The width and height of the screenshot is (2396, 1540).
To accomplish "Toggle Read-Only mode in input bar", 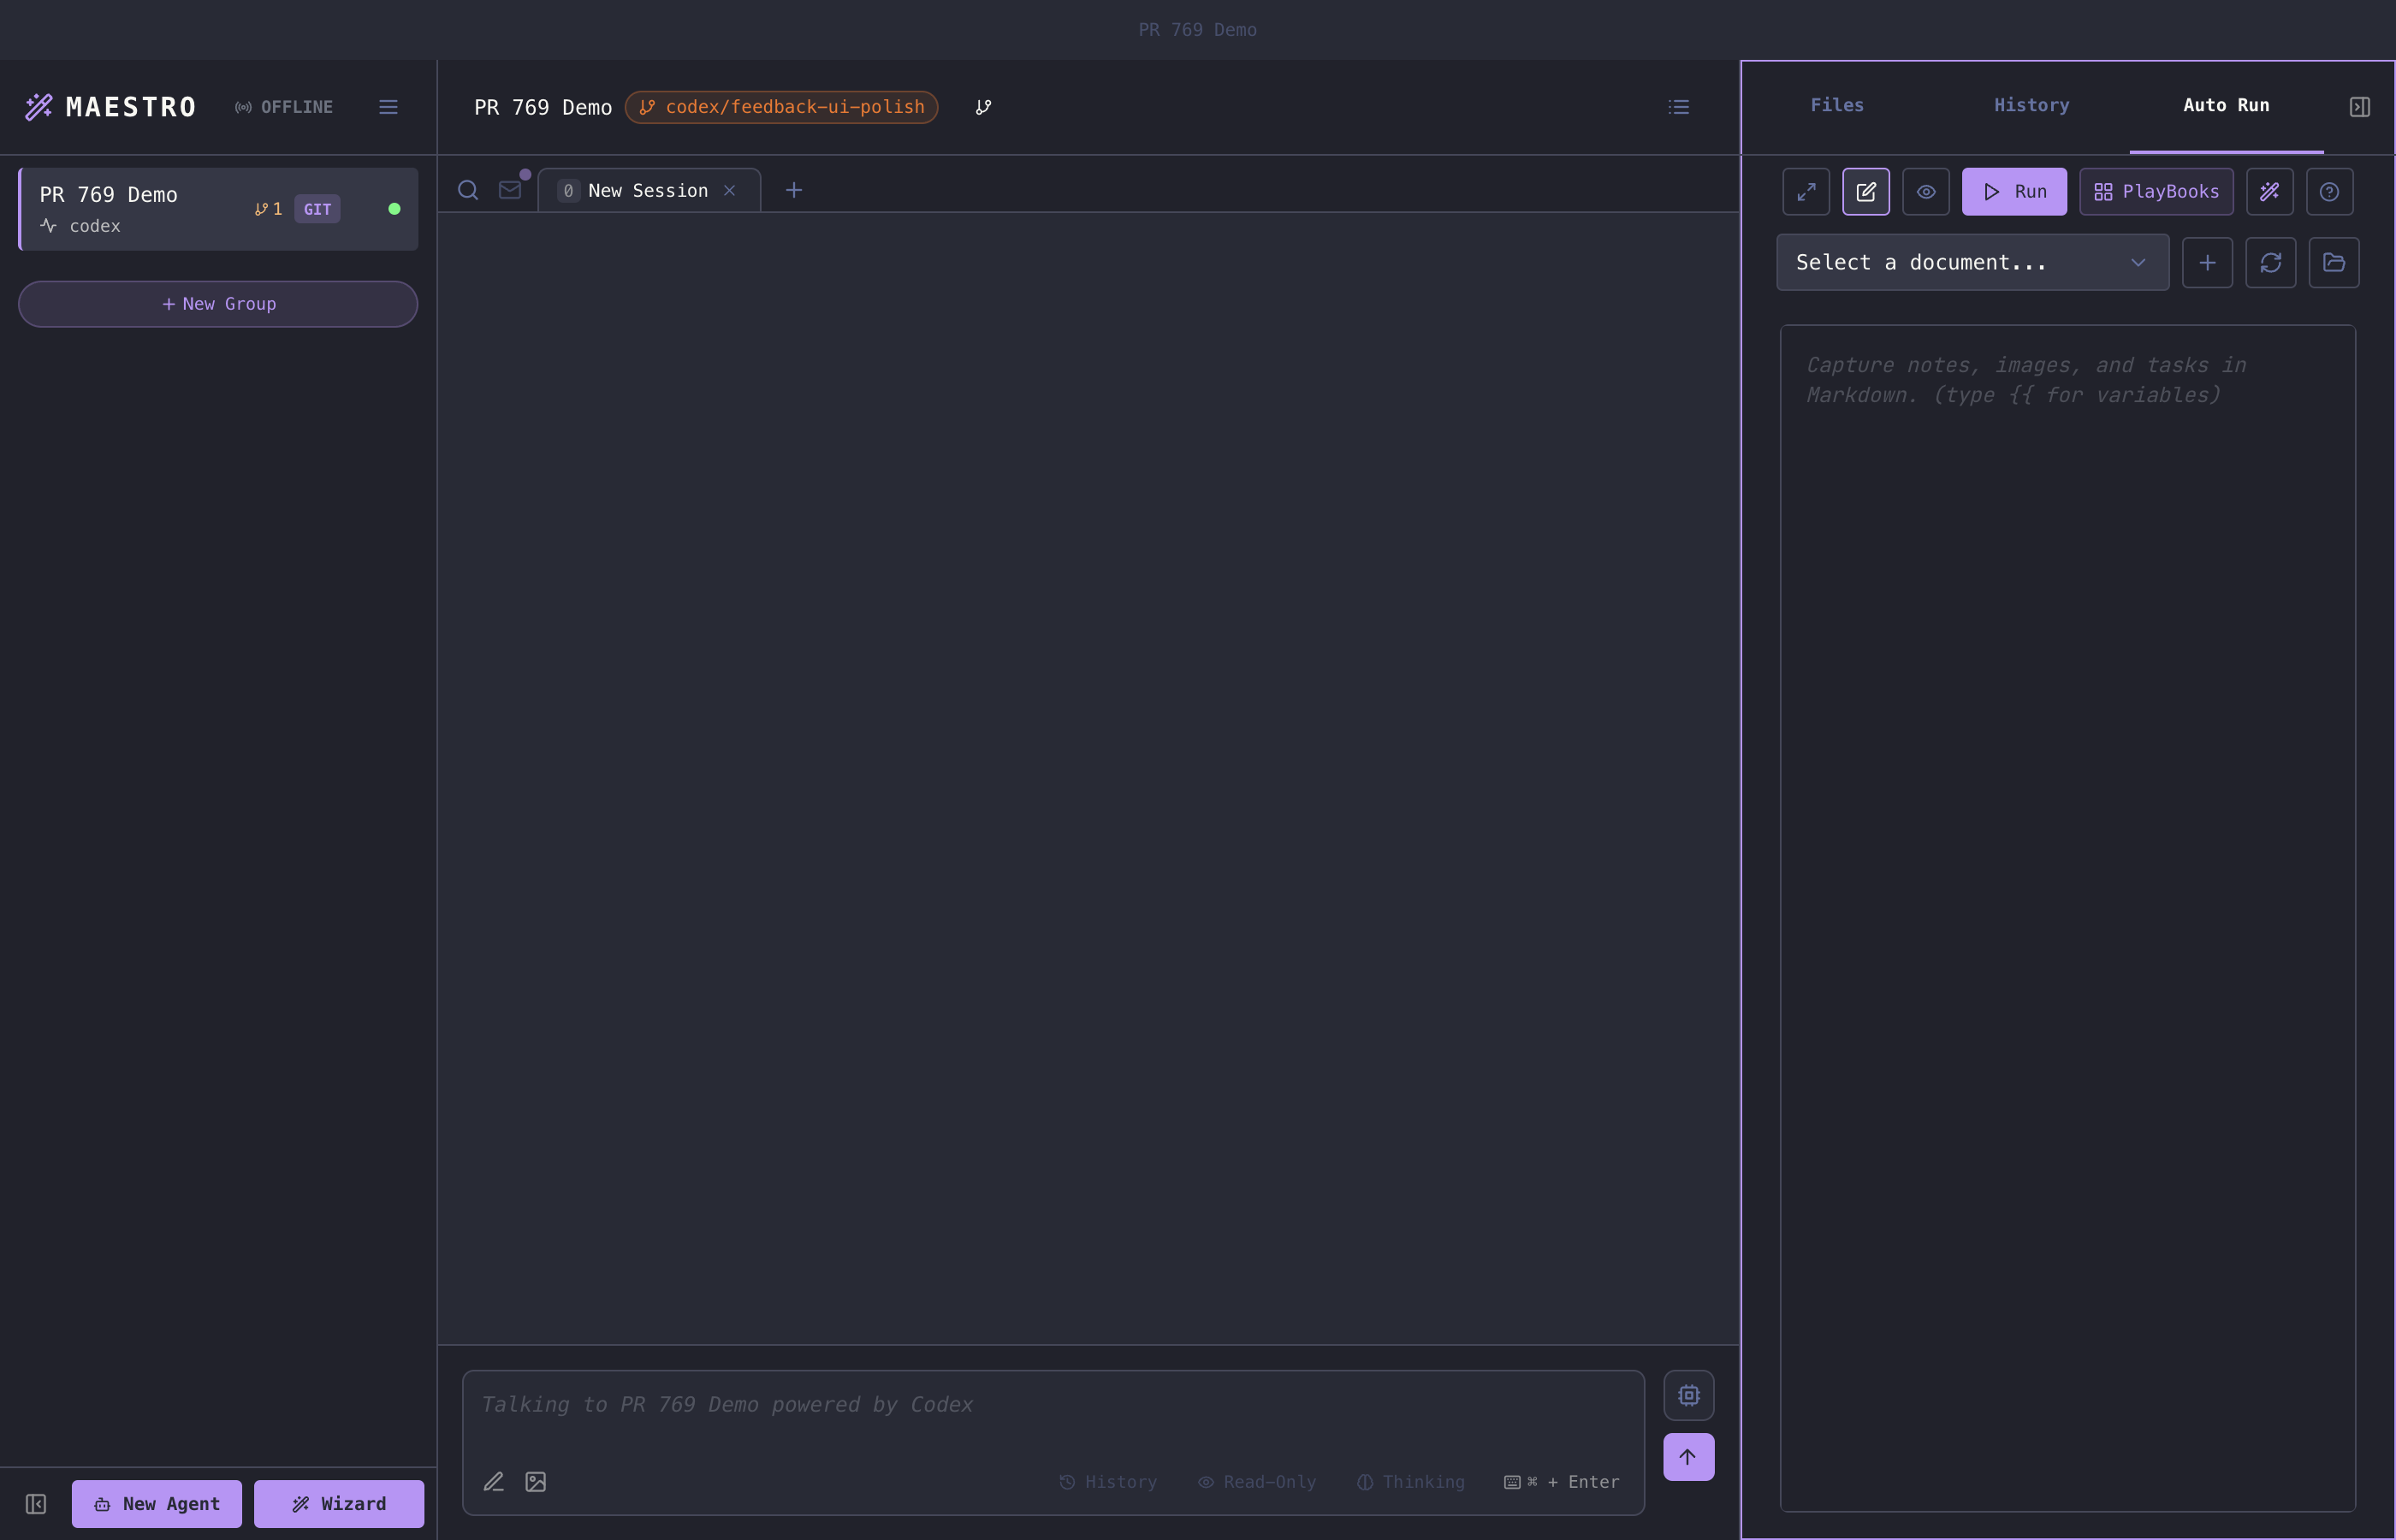I will click(x=1257, y=1481).
